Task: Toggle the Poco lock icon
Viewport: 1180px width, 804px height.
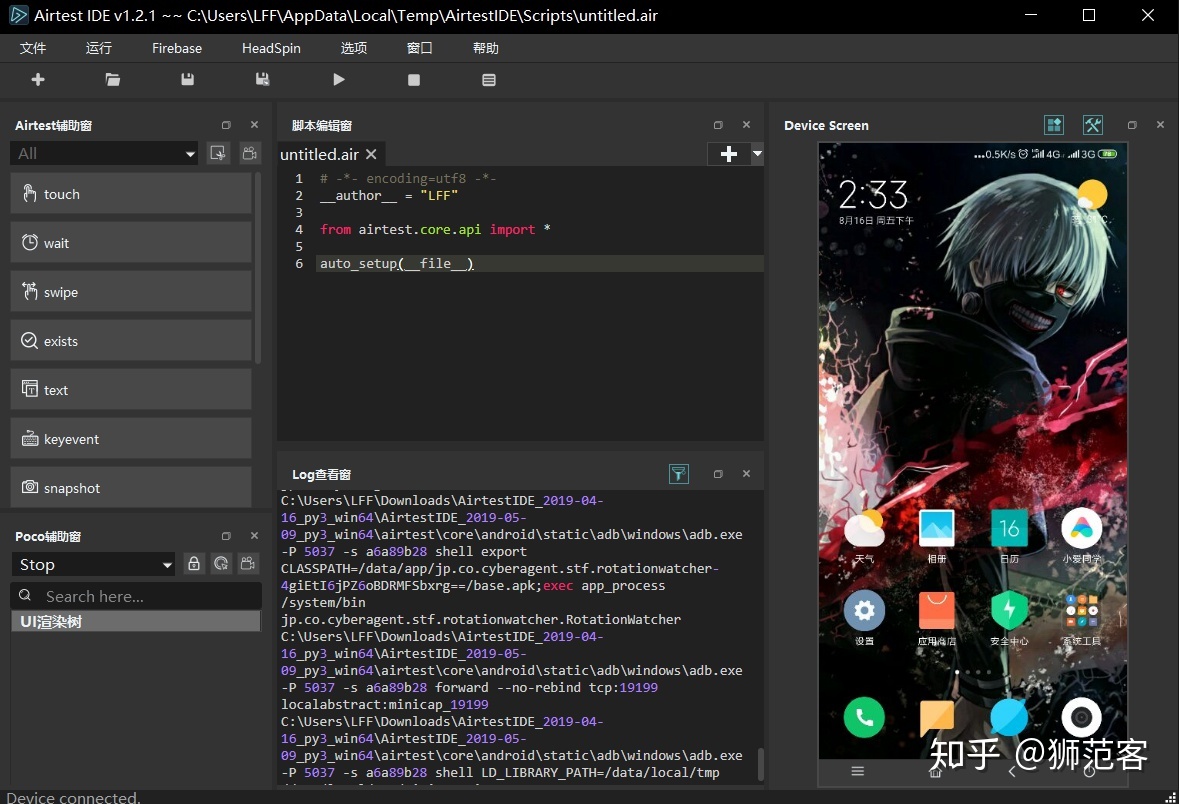Action: tap(194, 564)
